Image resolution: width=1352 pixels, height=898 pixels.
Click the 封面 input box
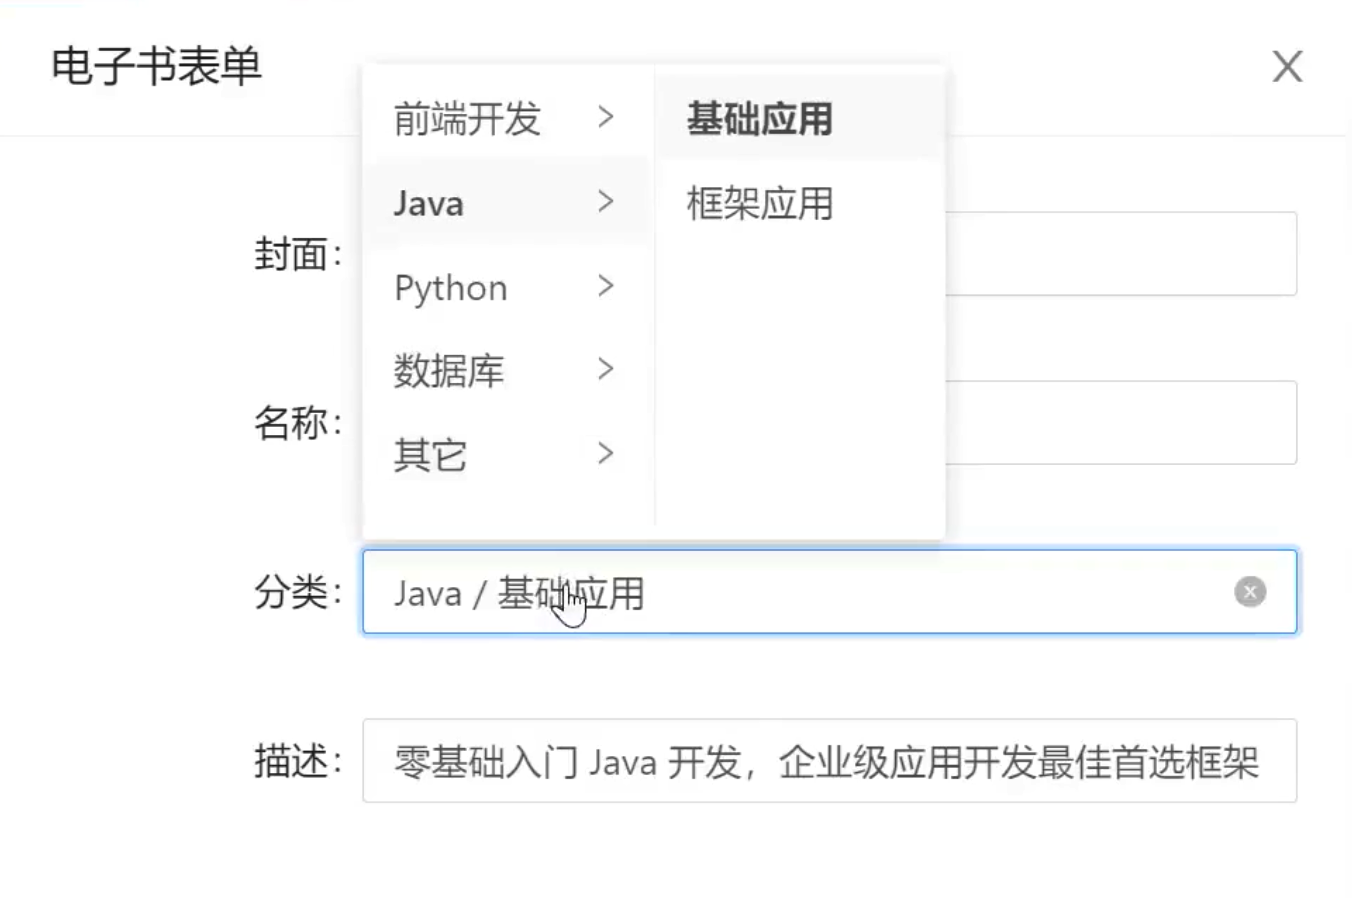pyautogui.click(x=1120, y=254)
